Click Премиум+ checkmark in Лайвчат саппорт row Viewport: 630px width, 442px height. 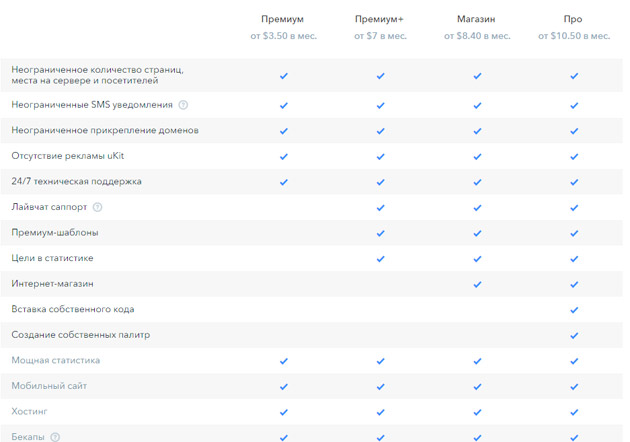tap(380, 207)
